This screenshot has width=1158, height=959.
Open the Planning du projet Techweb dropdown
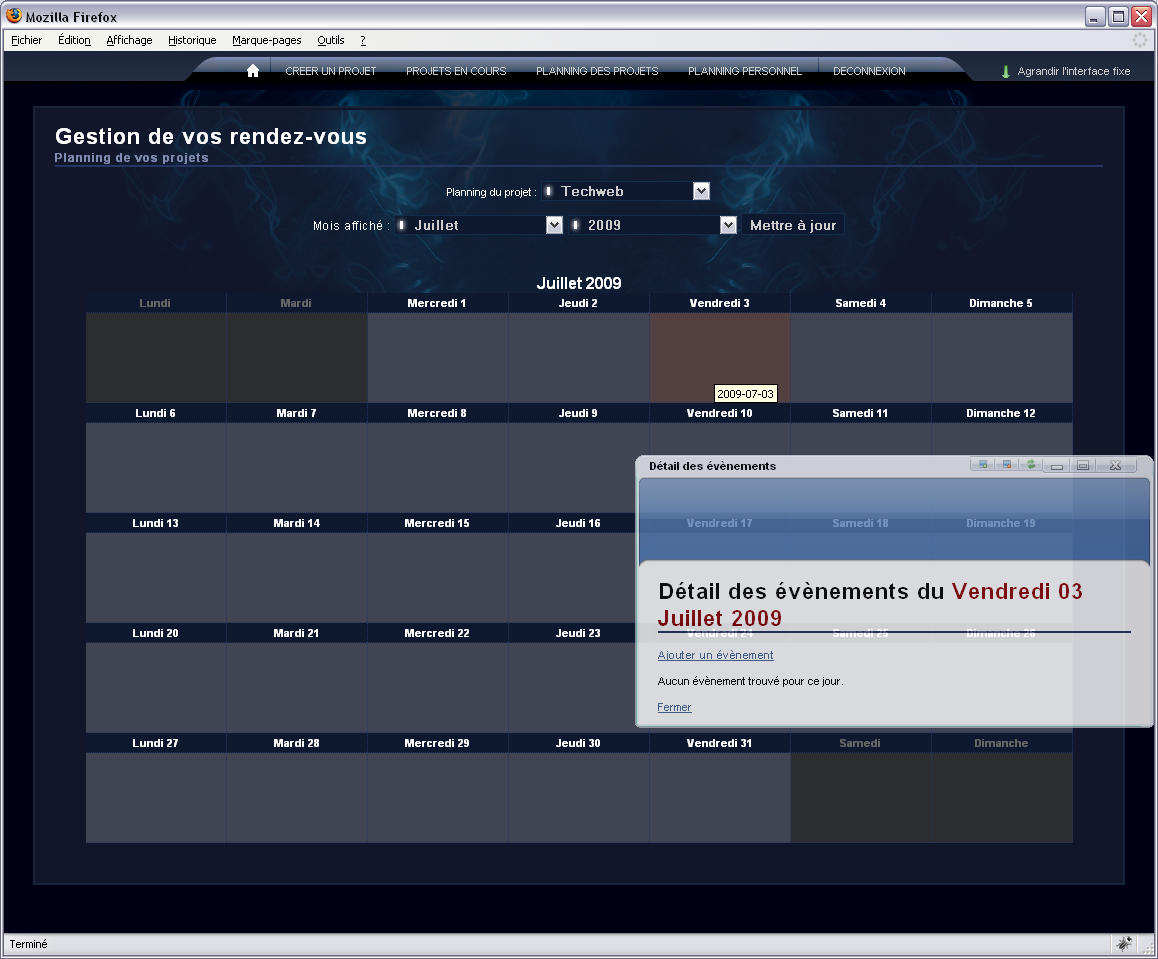click(701, 191)
